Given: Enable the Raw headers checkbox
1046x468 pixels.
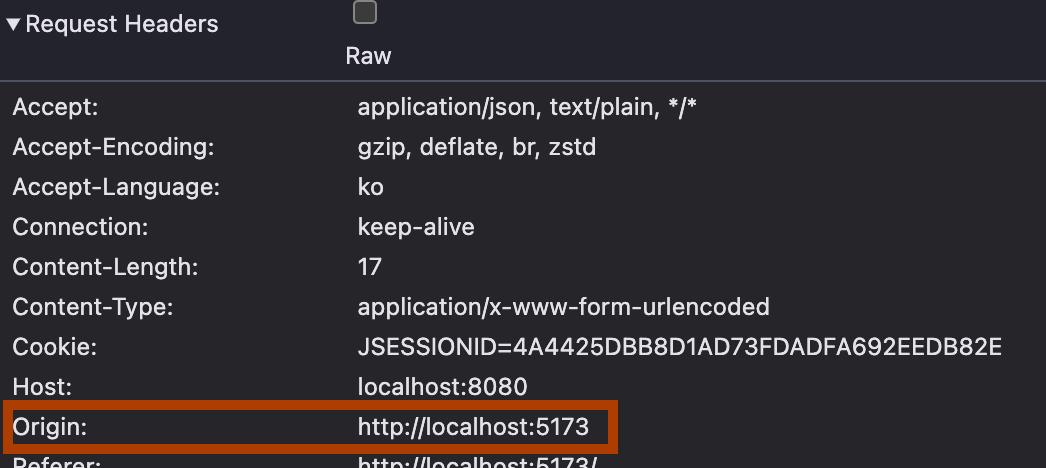Looking at the screenshot, I should point(365,12).
